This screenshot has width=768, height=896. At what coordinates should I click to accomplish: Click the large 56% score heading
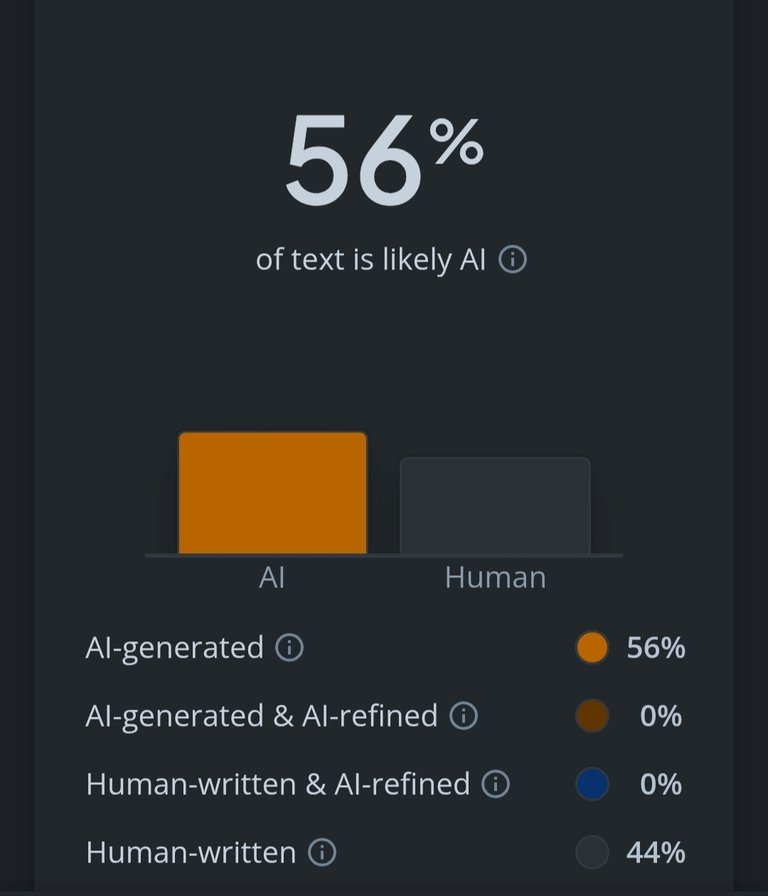click(x=384, y=160)
